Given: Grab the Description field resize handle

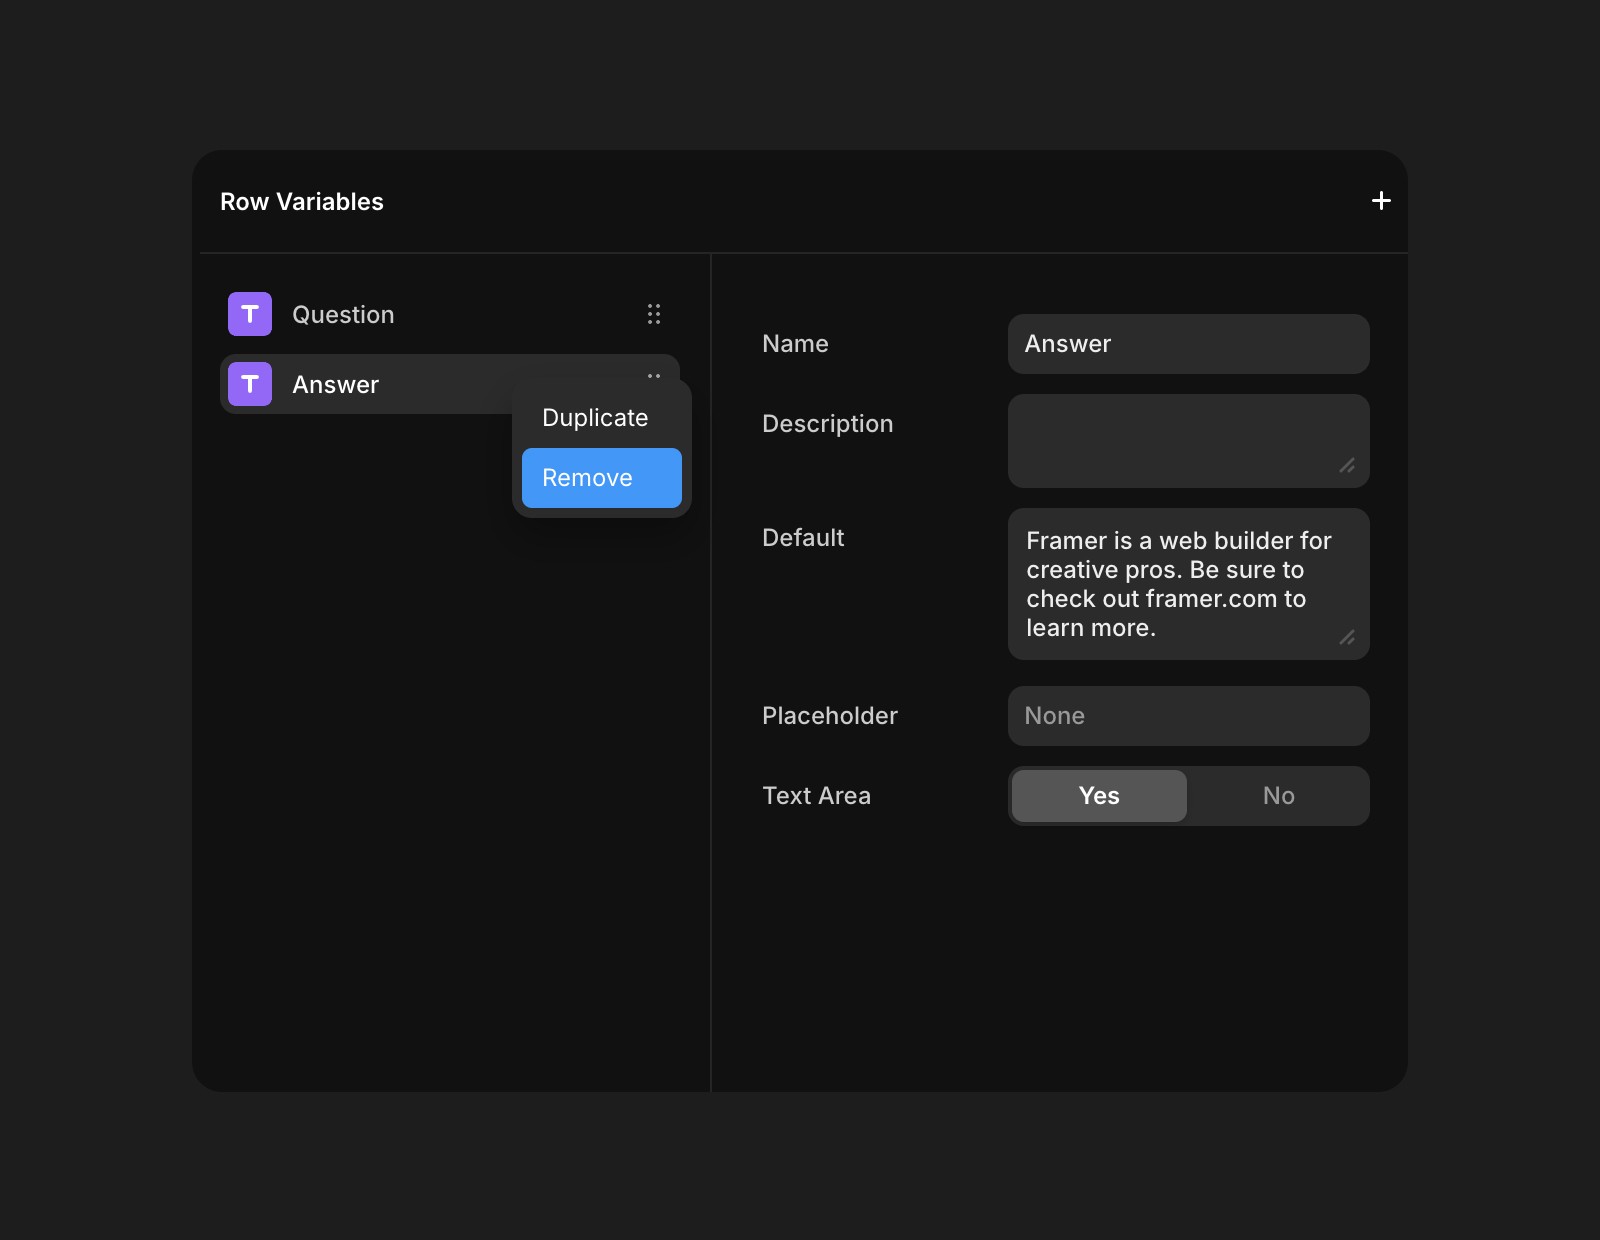Looking at the screenshot, I should pos(1347,465).
